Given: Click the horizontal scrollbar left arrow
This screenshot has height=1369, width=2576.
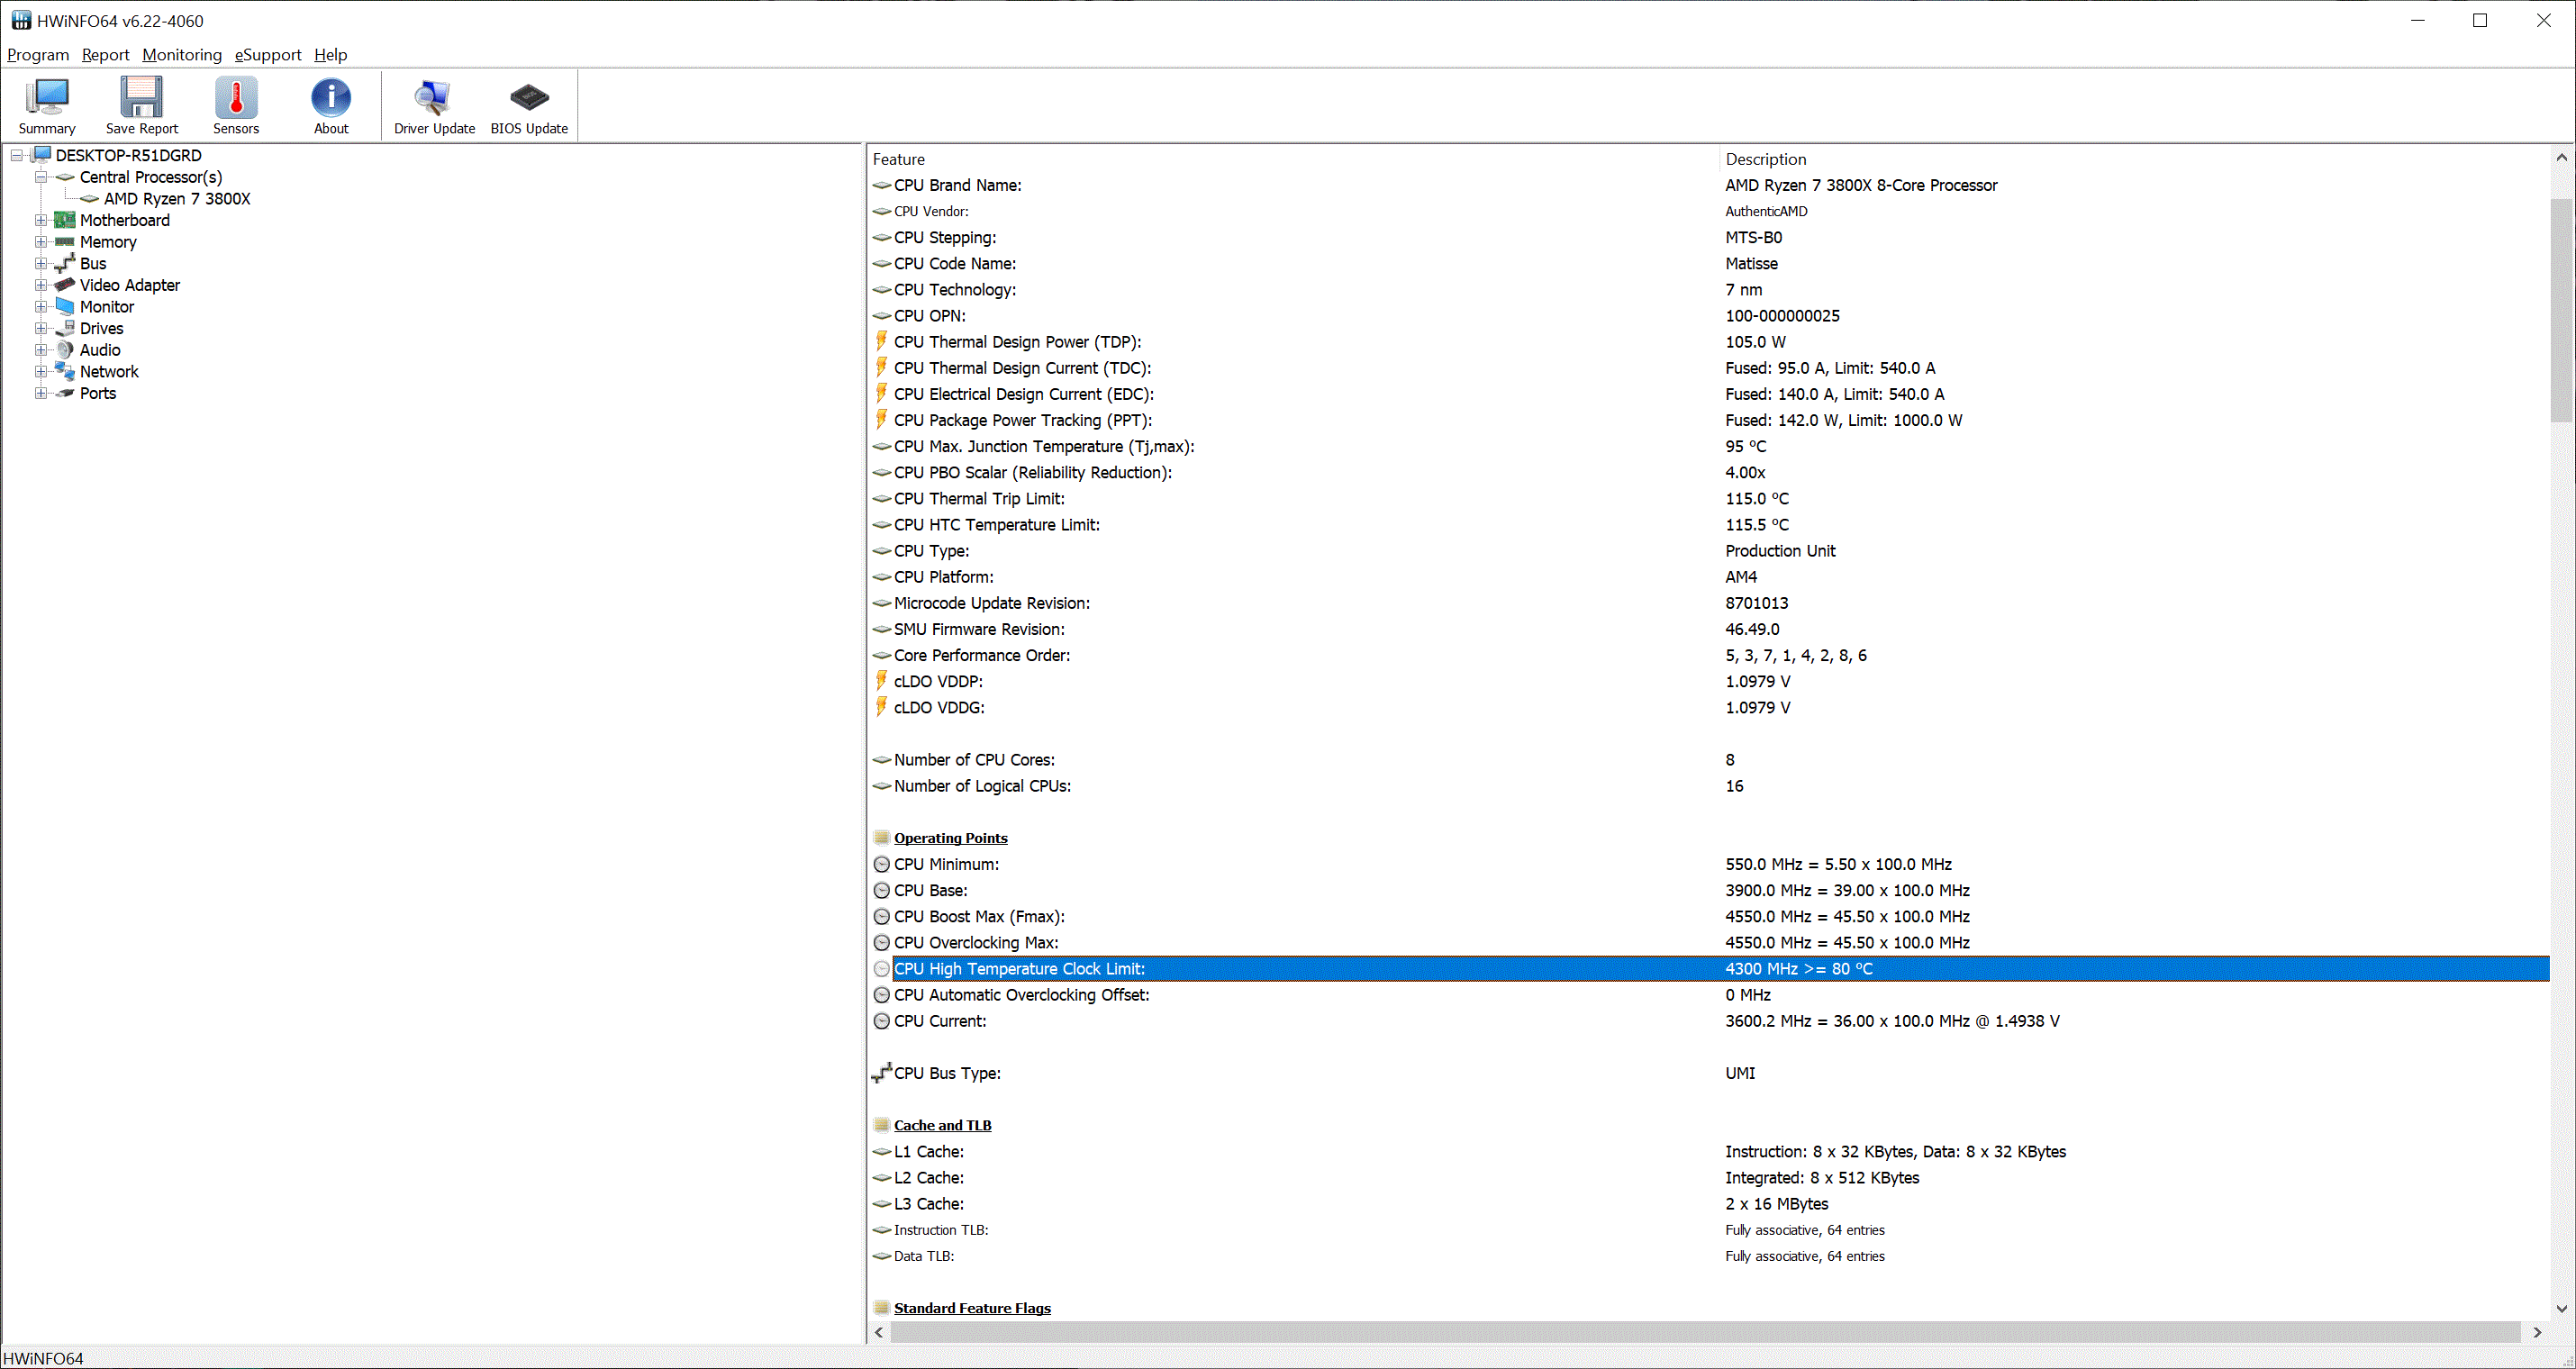Looking at the screenshot, I should click(879, 1332).
